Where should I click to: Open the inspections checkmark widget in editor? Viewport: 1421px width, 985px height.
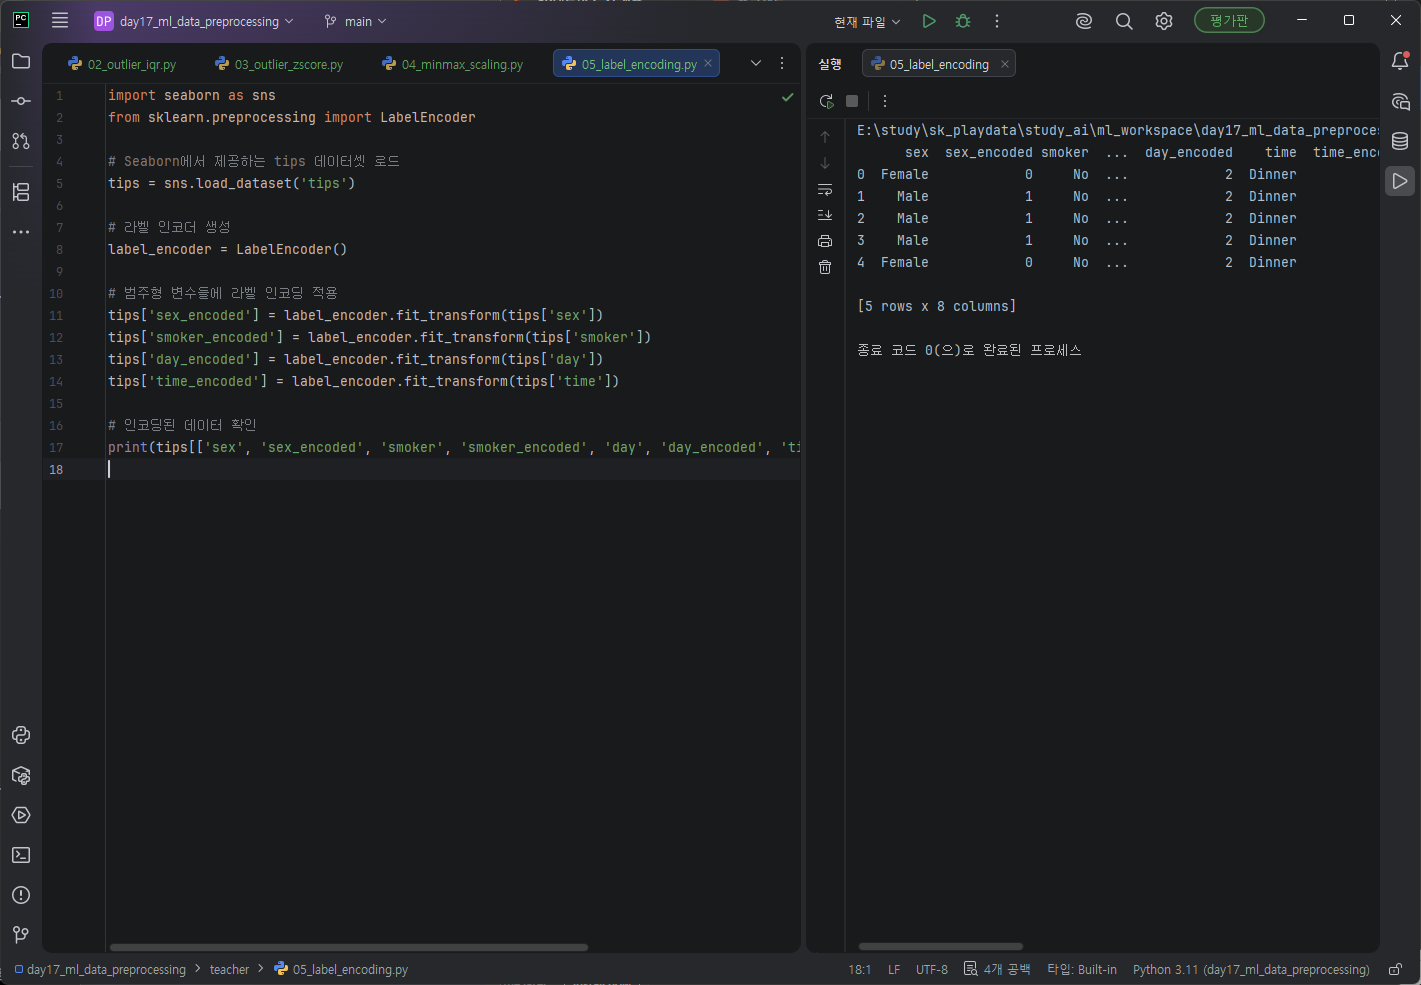788,97
